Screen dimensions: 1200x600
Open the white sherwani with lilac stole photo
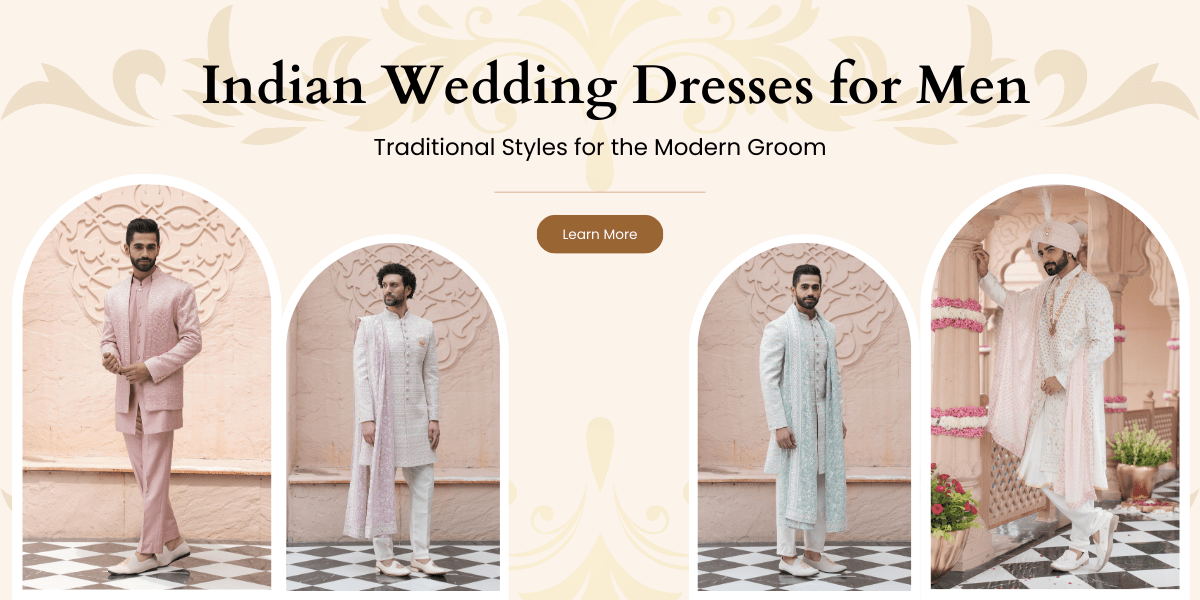point(393,416)
